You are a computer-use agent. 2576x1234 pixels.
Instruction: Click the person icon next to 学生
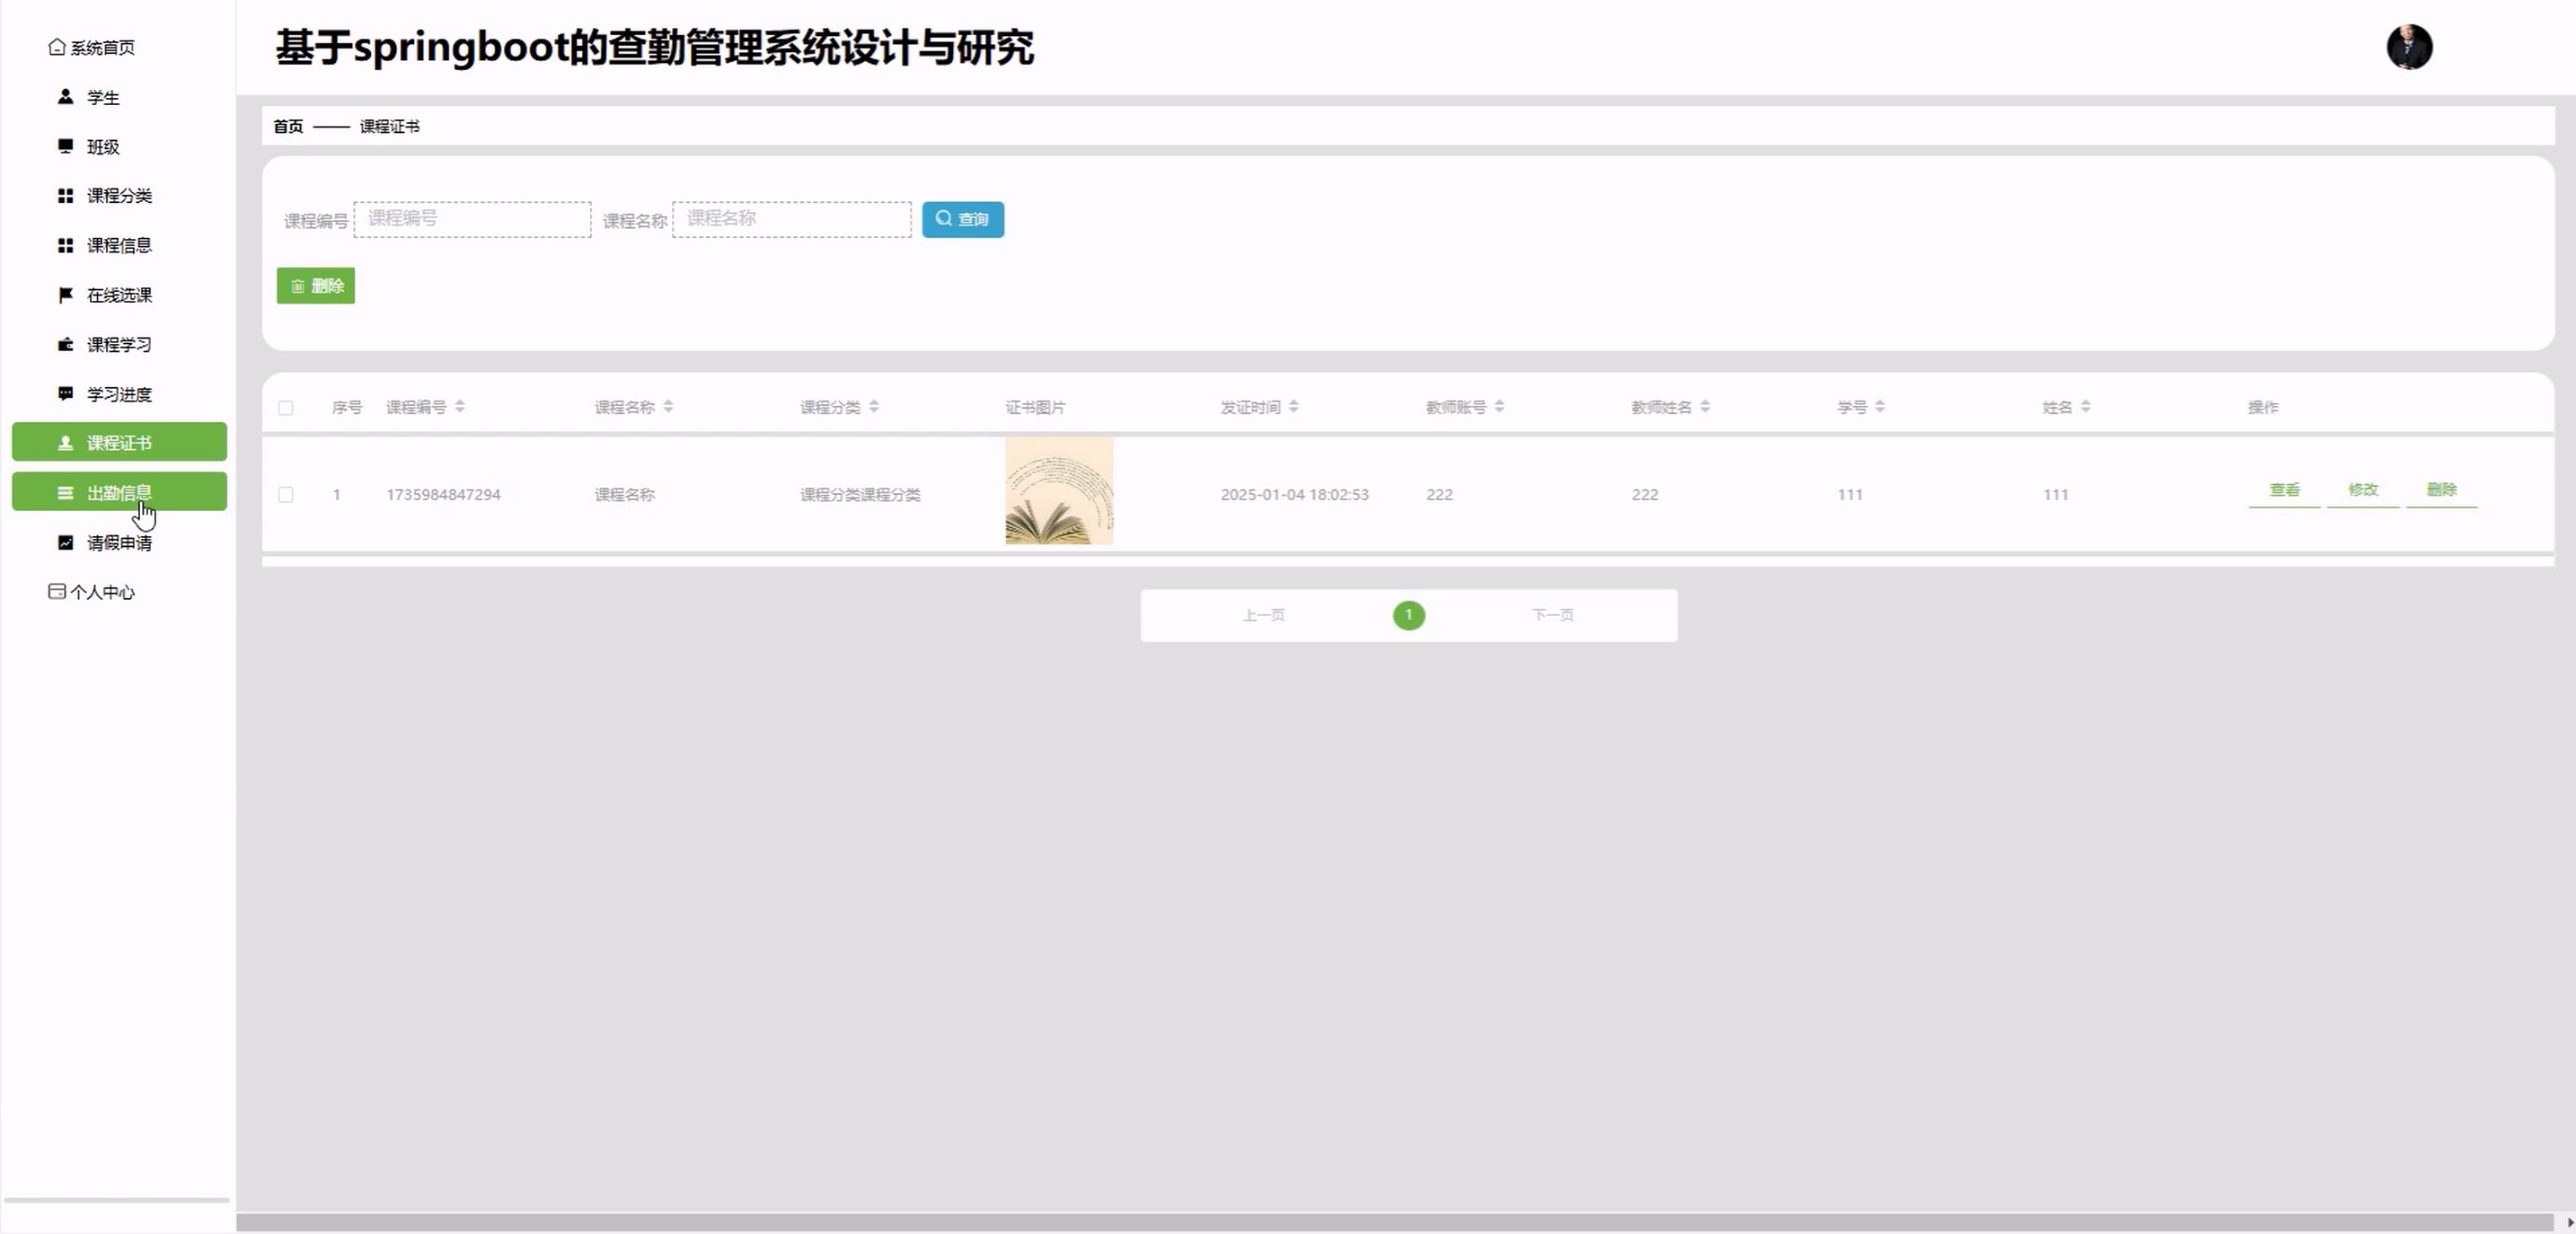[65, 97]
